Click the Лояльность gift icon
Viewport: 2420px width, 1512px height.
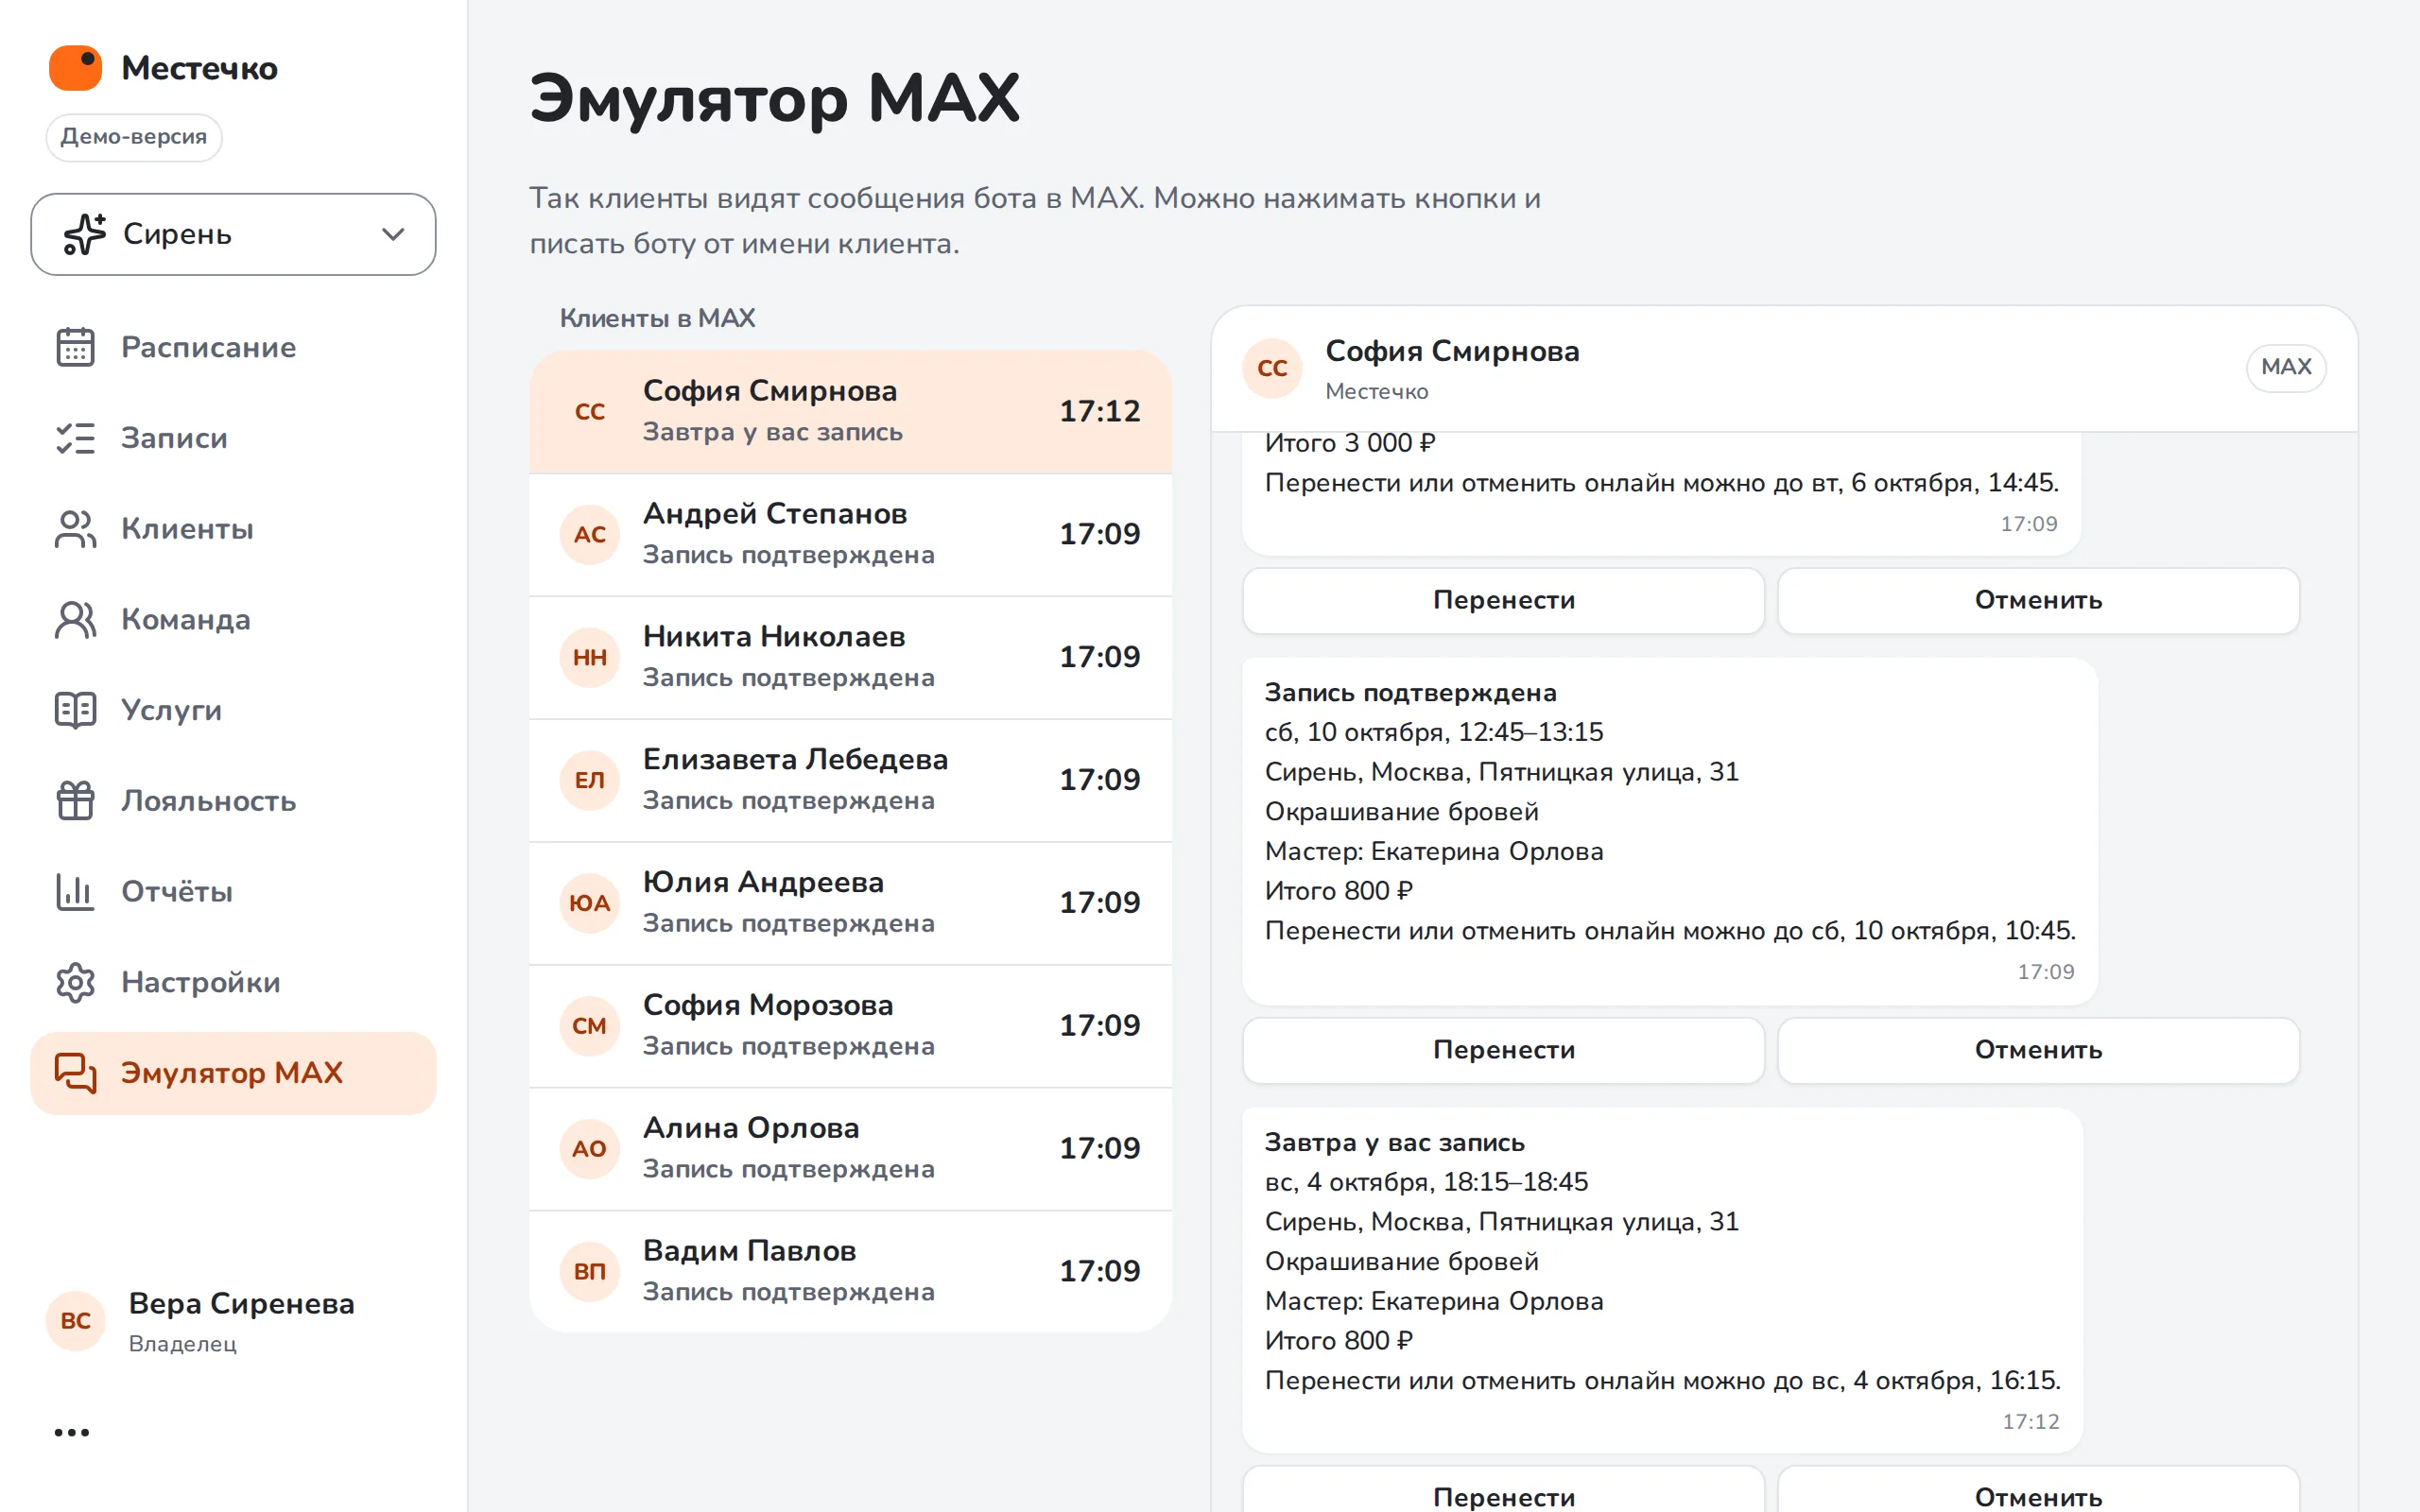(75, 801)
